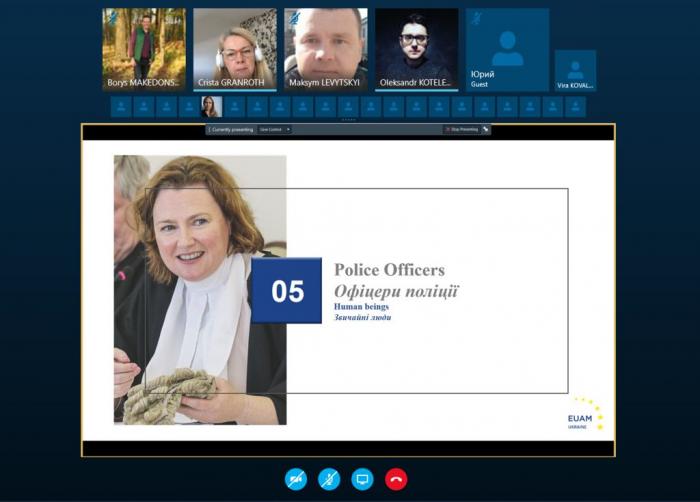Open the share screen options
The height and width of the screenshot is (502, 700).
pos(363,479)
